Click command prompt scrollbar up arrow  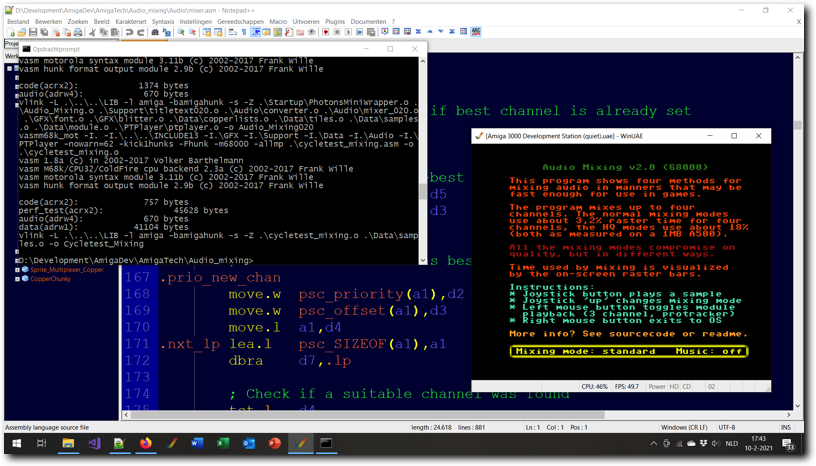point(423,61)
